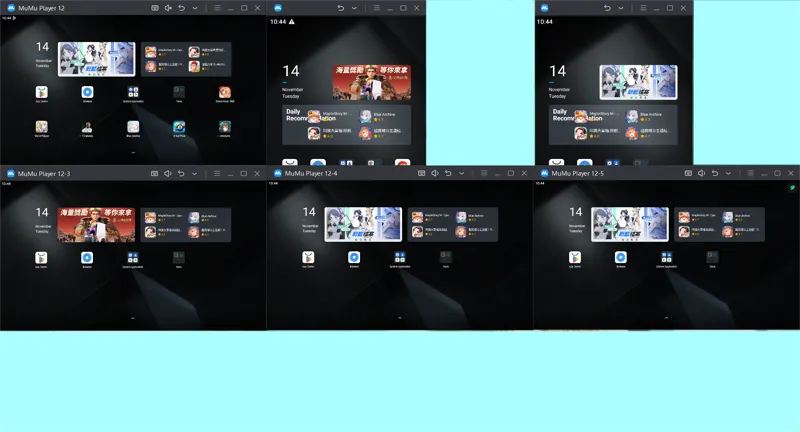Open keyboard mapping in MuMu Player 12-3
Viewport: 800px width, 432px height.
pos(154,173)
